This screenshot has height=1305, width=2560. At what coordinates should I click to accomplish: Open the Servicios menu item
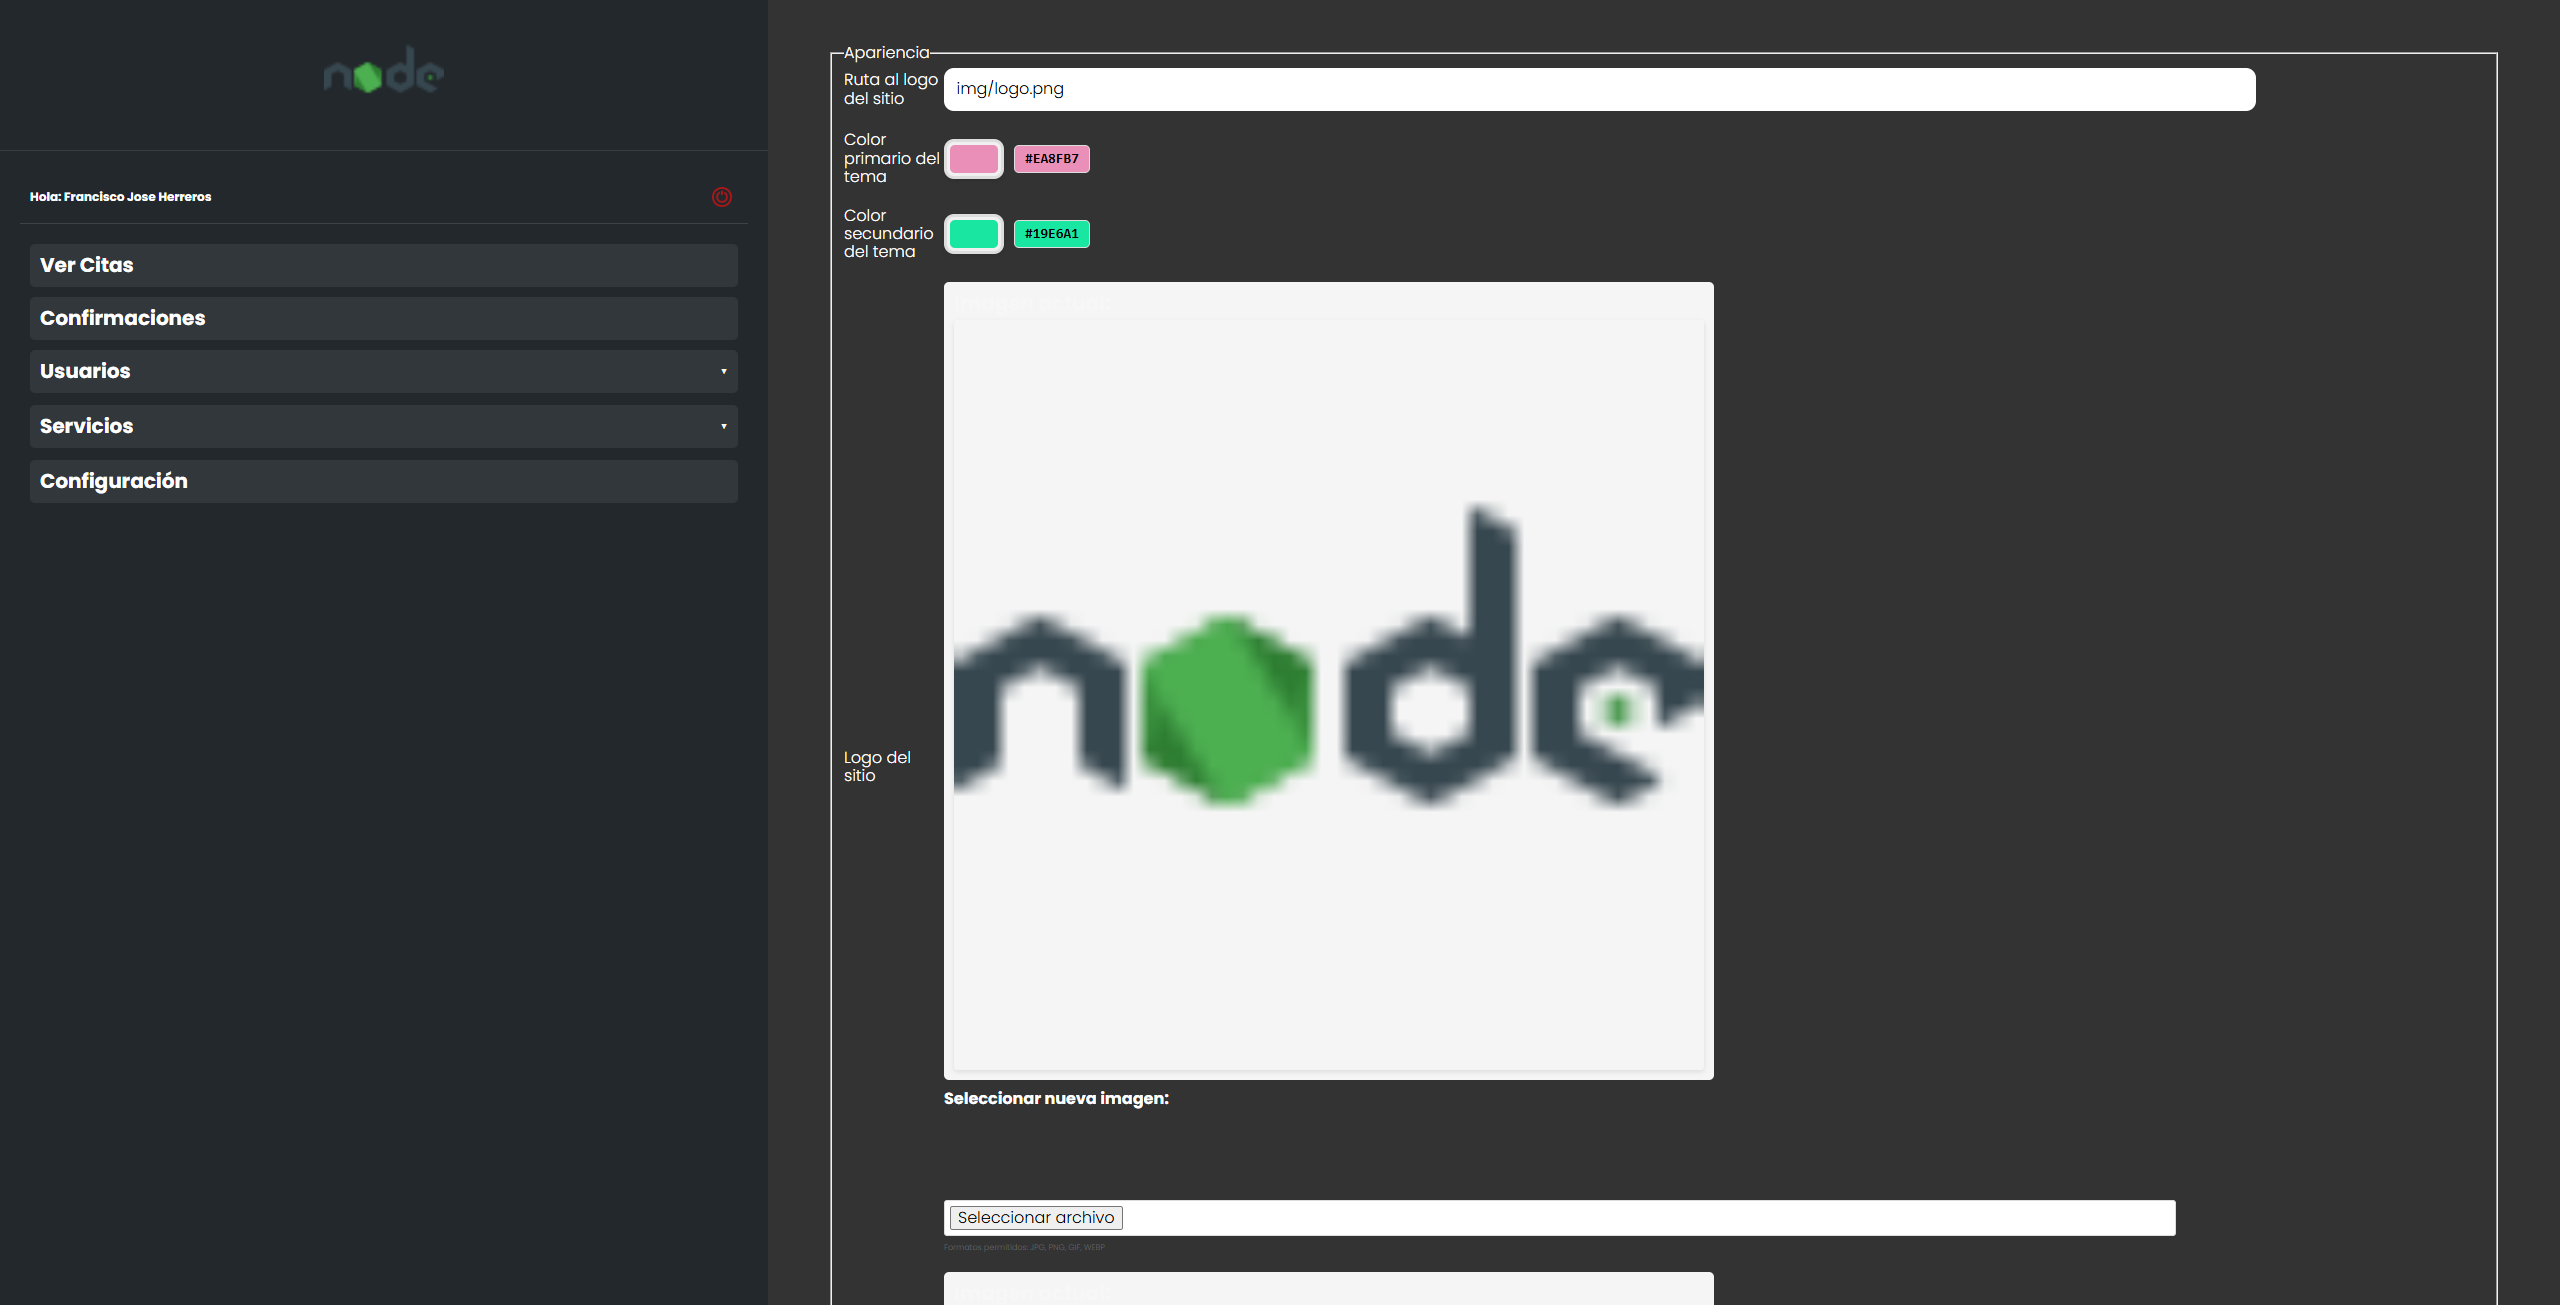[384, 426]
